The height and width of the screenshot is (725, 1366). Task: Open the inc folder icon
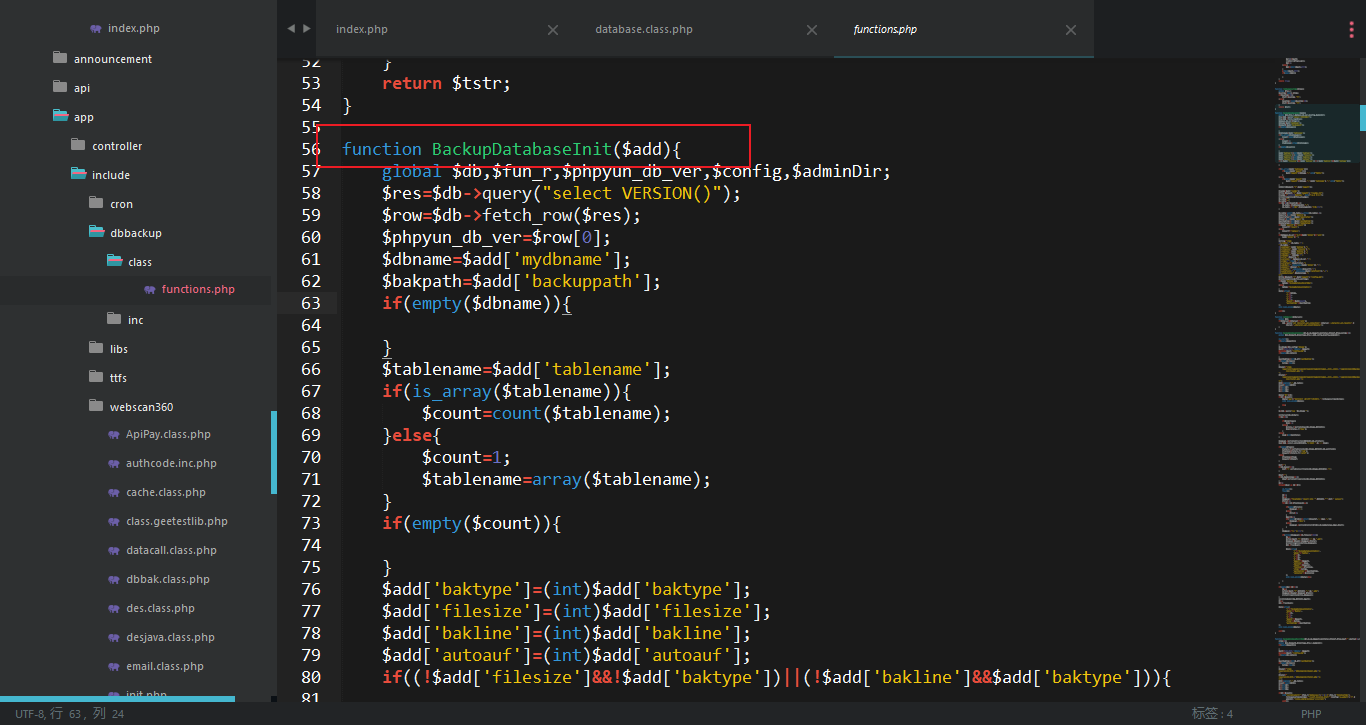[x=114, y=319]
